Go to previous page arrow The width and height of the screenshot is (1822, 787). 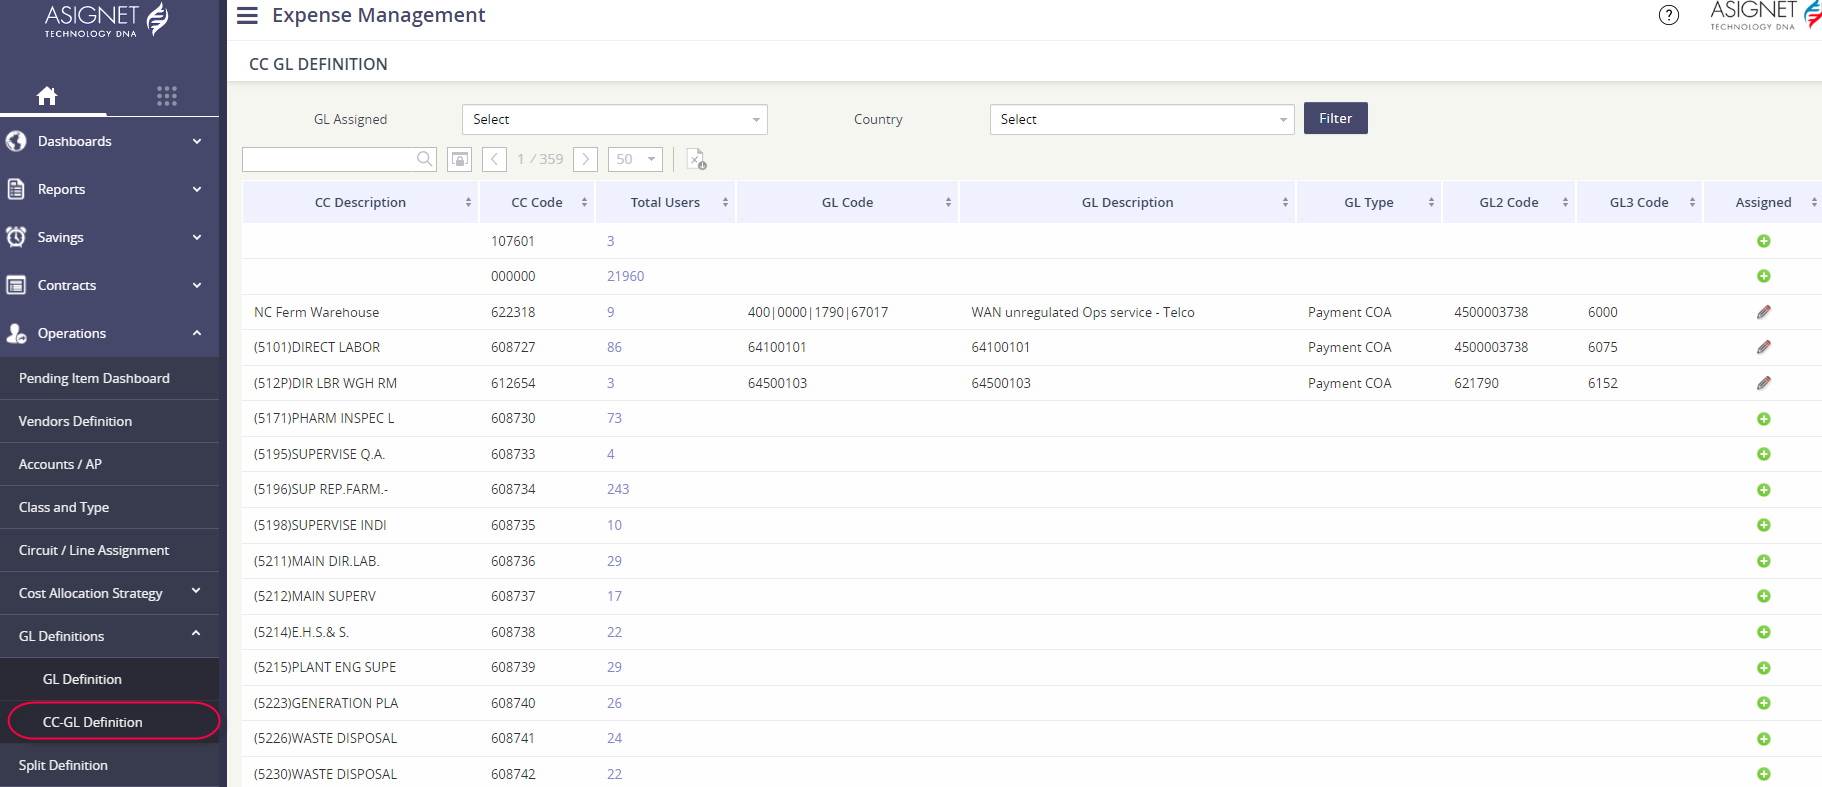click(x=494, y=160)
